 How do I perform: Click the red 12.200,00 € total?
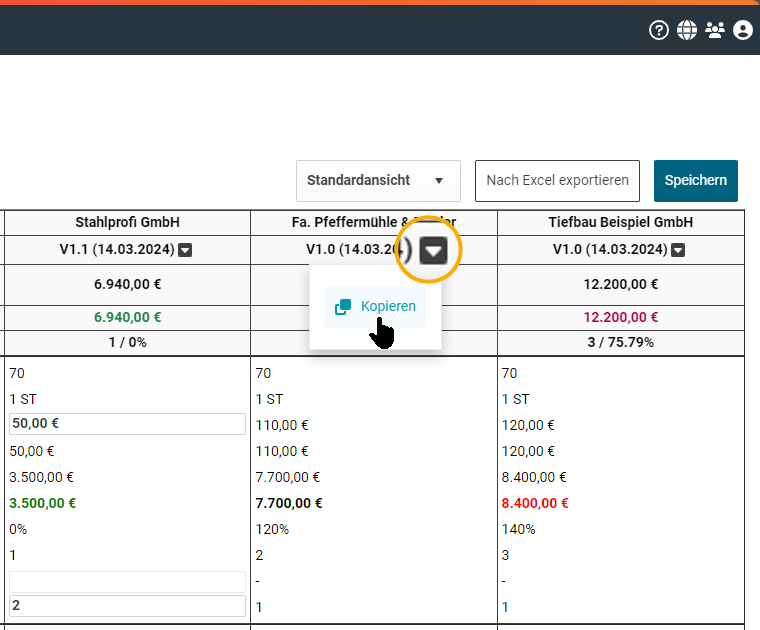[620, 317]
